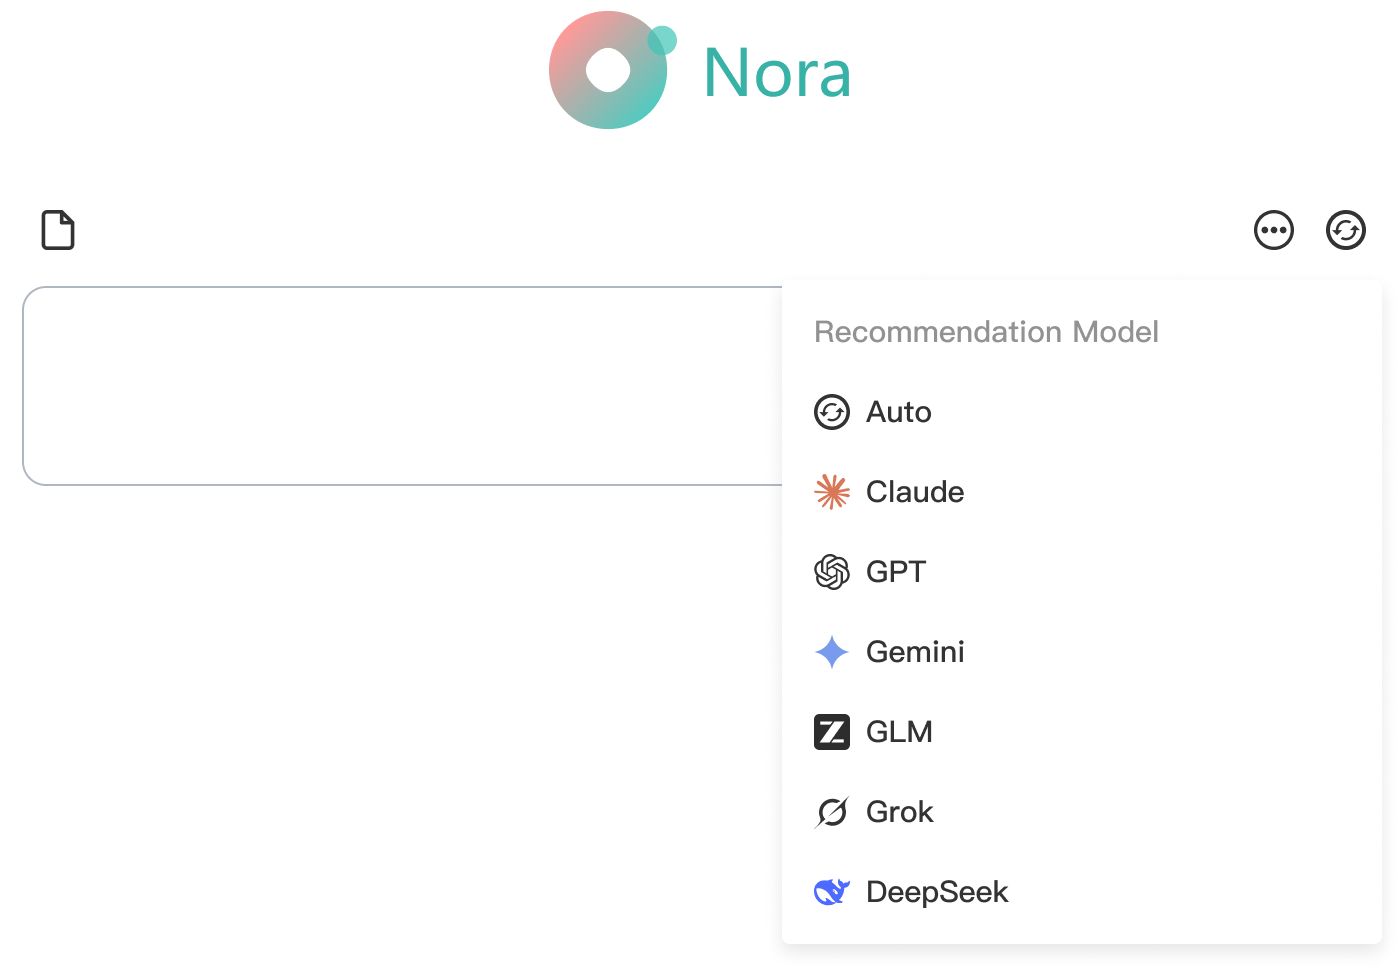This screenshot has height=970, width=1400.
Task: Select the DeepSeek model entry
Action: coord(936,892)
